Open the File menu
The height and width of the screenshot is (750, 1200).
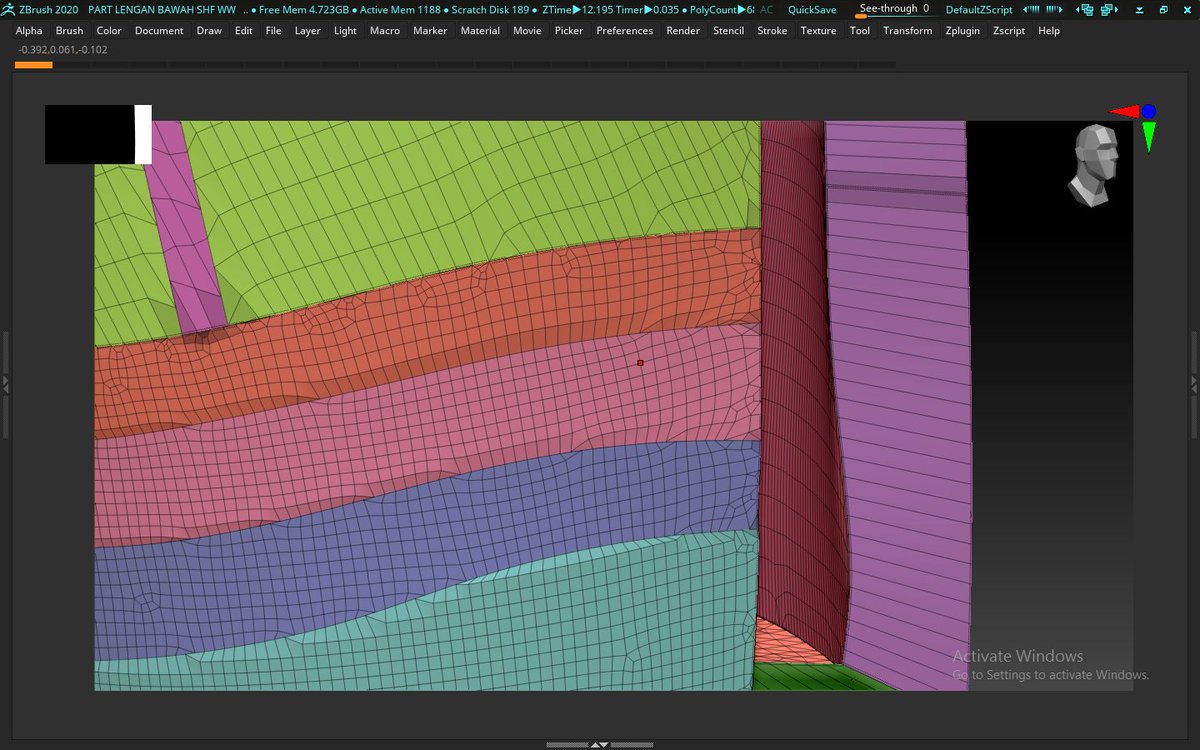[273, 31]
